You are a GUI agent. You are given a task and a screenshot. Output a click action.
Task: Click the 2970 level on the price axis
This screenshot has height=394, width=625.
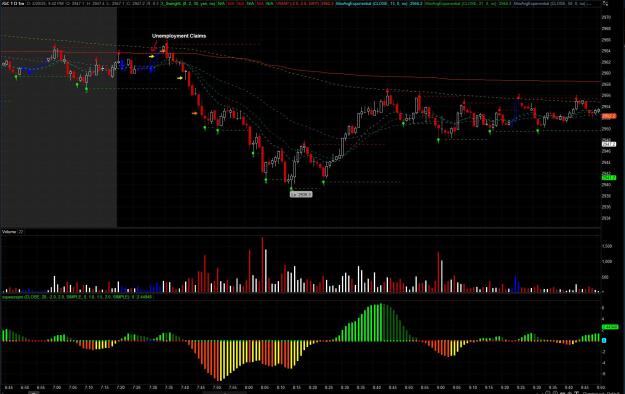(x=606, y=18)
